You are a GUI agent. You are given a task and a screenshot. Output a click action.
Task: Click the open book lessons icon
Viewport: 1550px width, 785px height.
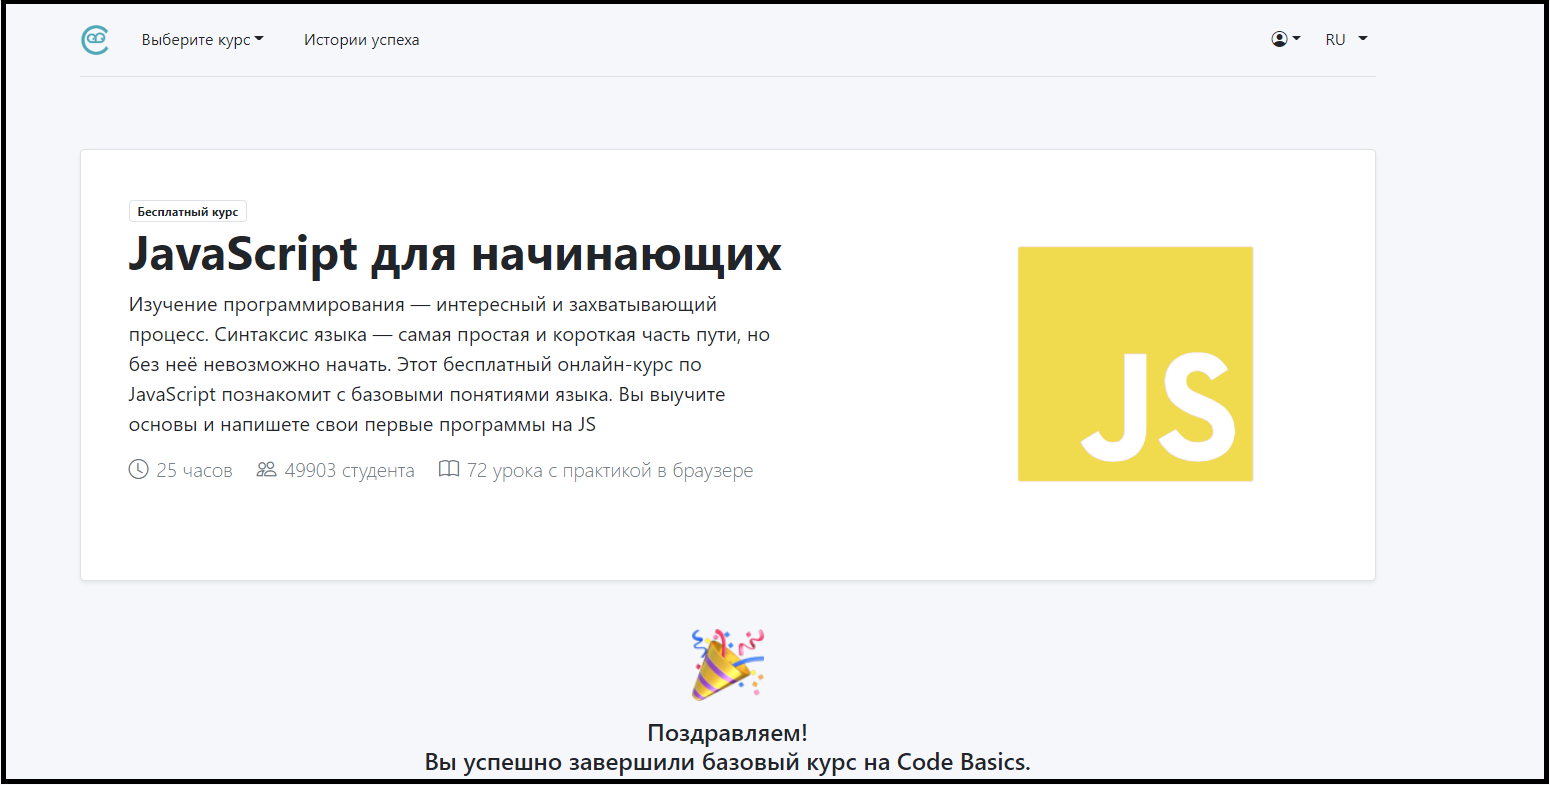pos(449,470)
